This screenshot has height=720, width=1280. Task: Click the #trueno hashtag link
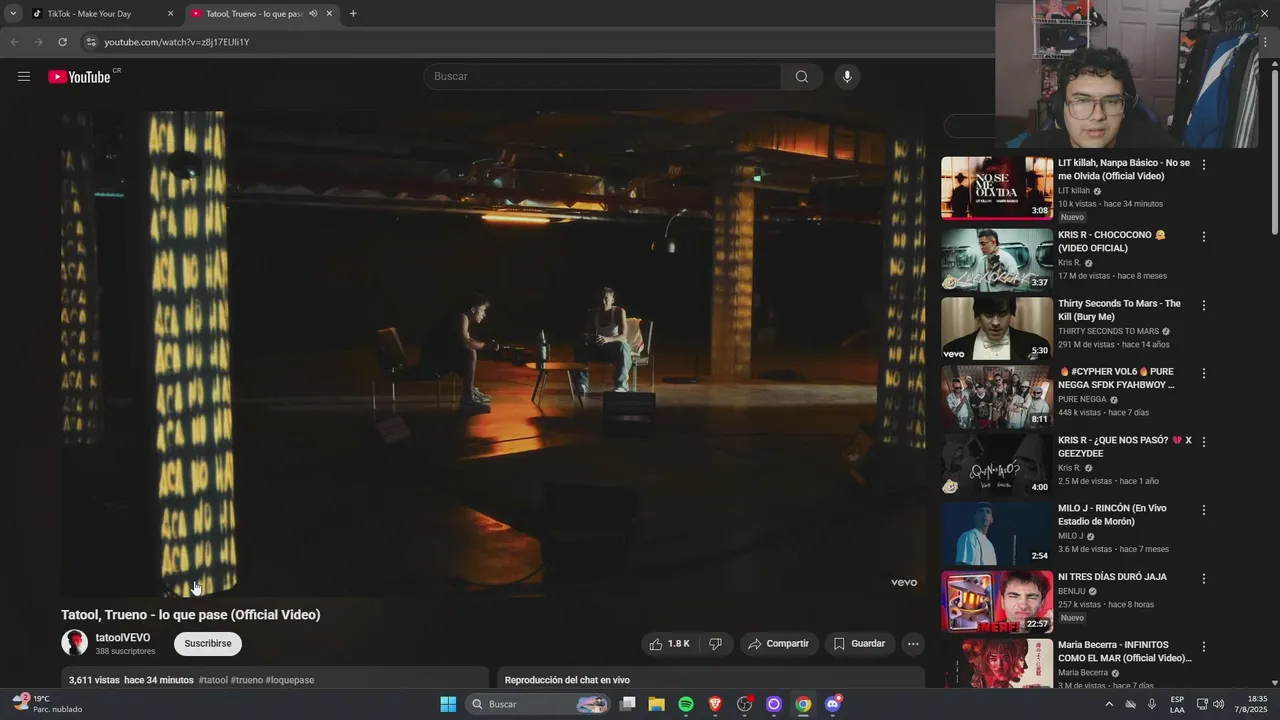pyautogui.click(x=246, y=680)
